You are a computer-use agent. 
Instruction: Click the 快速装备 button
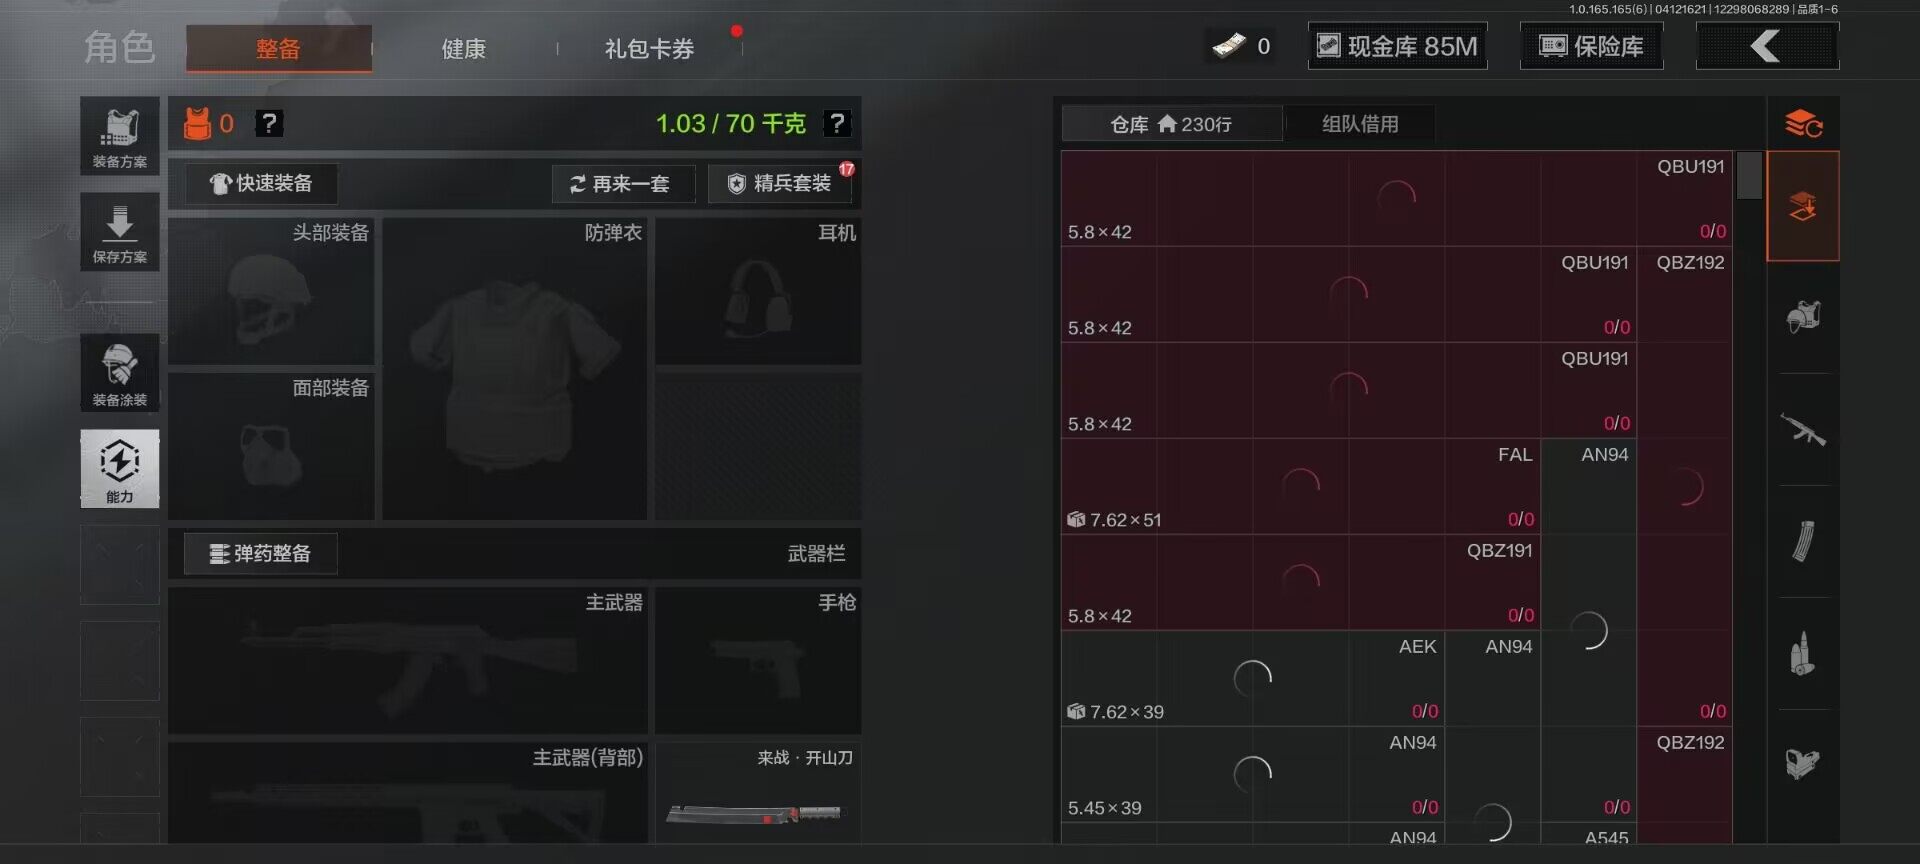point(261,184)
